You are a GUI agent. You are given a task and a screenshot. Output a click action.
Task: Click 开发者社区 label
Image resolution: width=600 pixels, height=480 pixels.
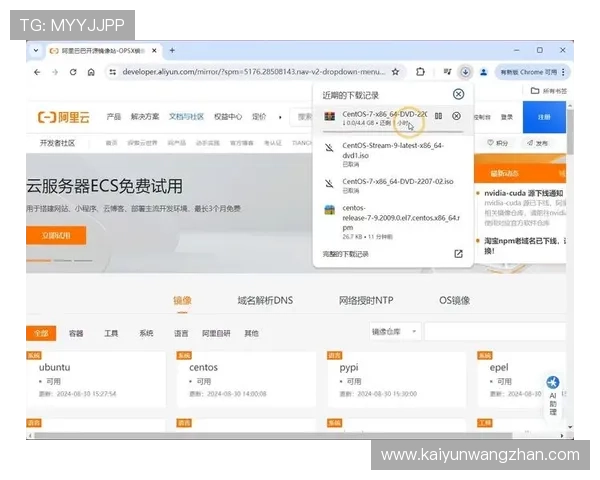(x=57, y=143)
